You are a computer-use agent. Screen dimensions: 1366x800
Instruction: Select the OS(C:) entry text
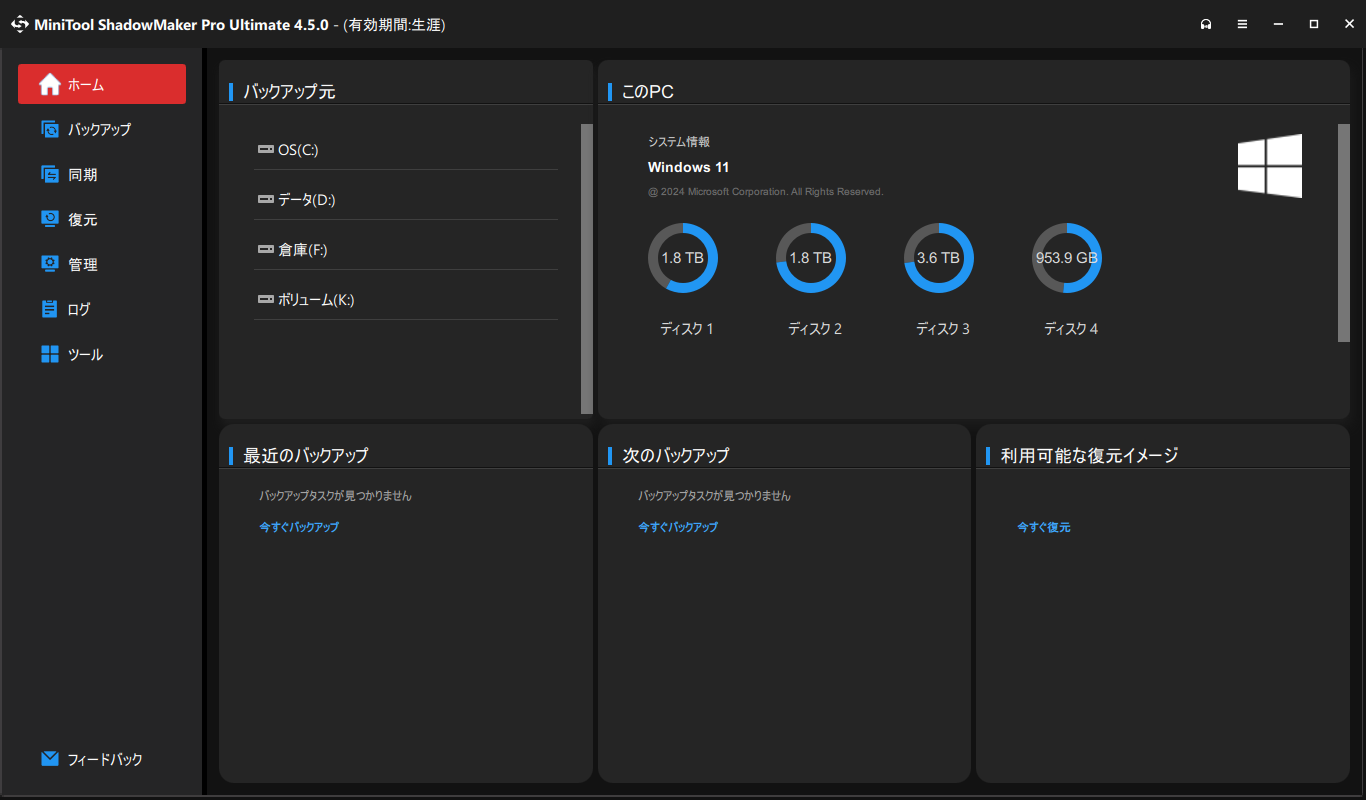point(298,150)
